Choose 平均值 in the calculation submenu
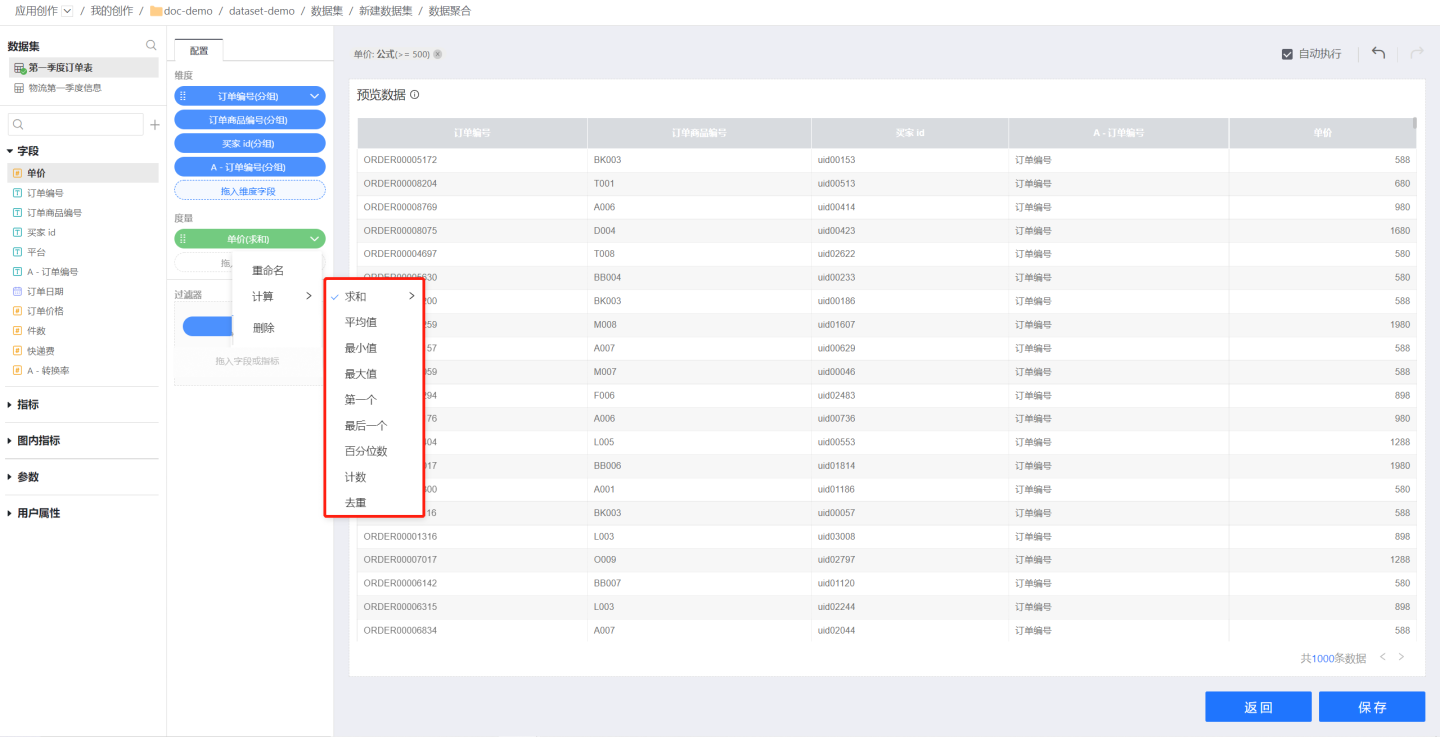 tap(361, 322)
